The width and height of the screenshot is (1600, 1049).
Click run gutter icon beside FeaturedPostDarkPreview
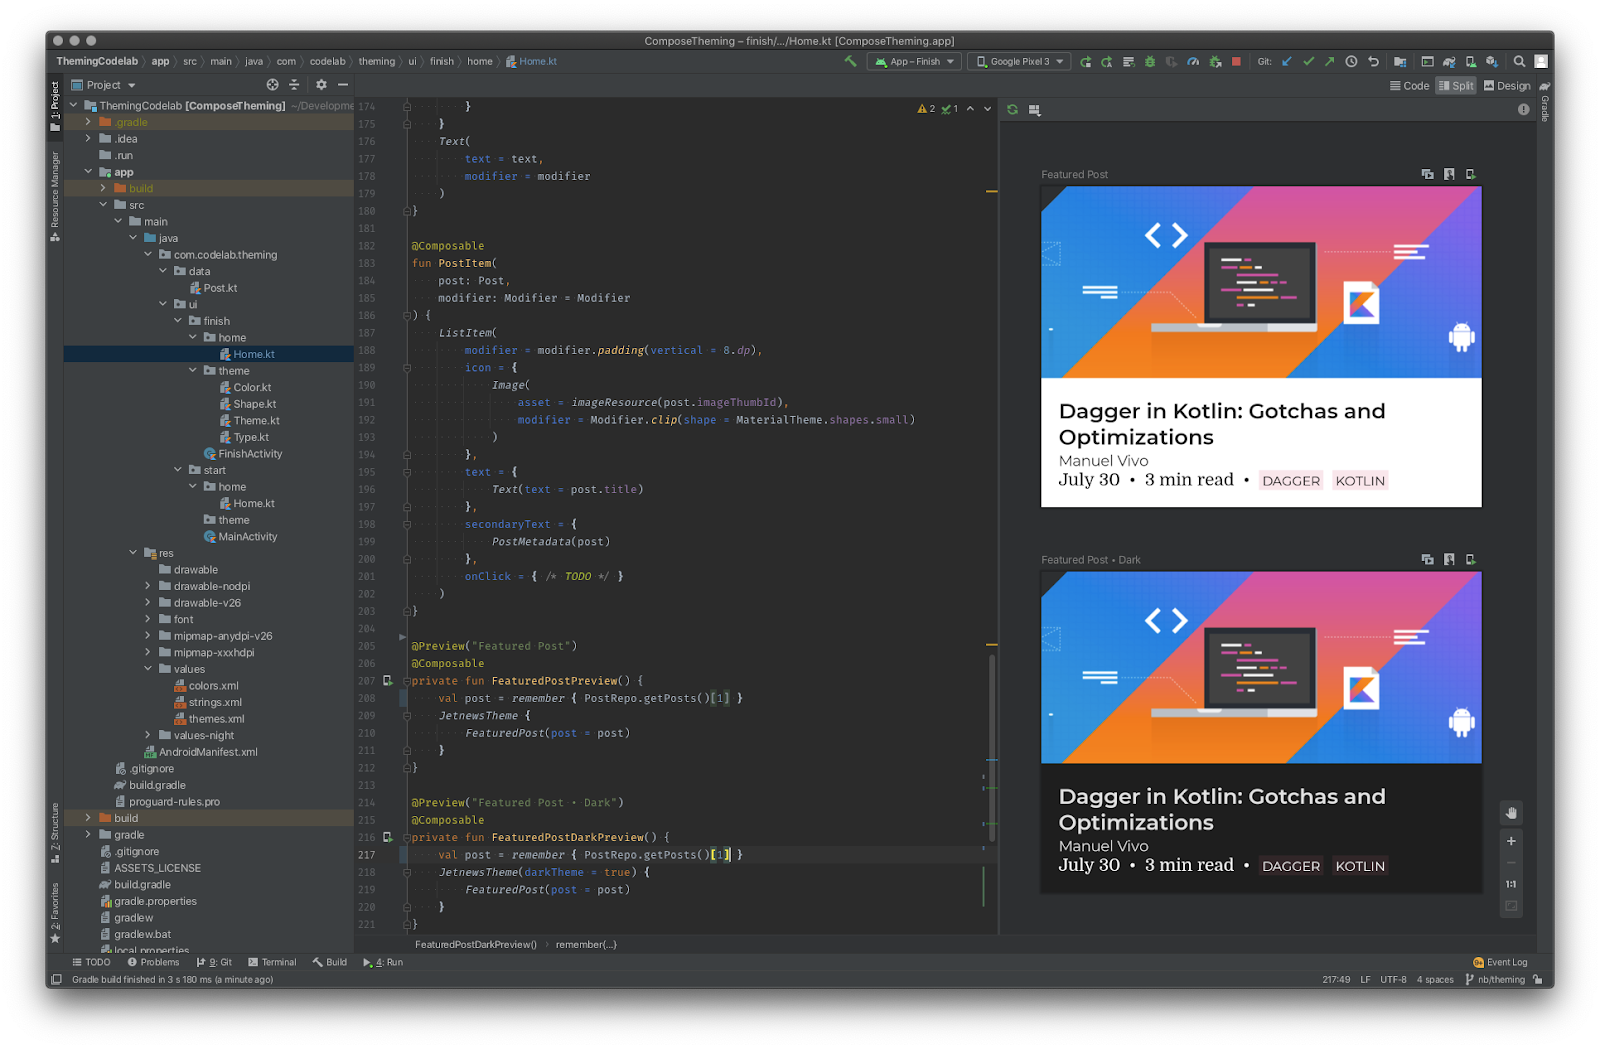(x=388, y=838)
